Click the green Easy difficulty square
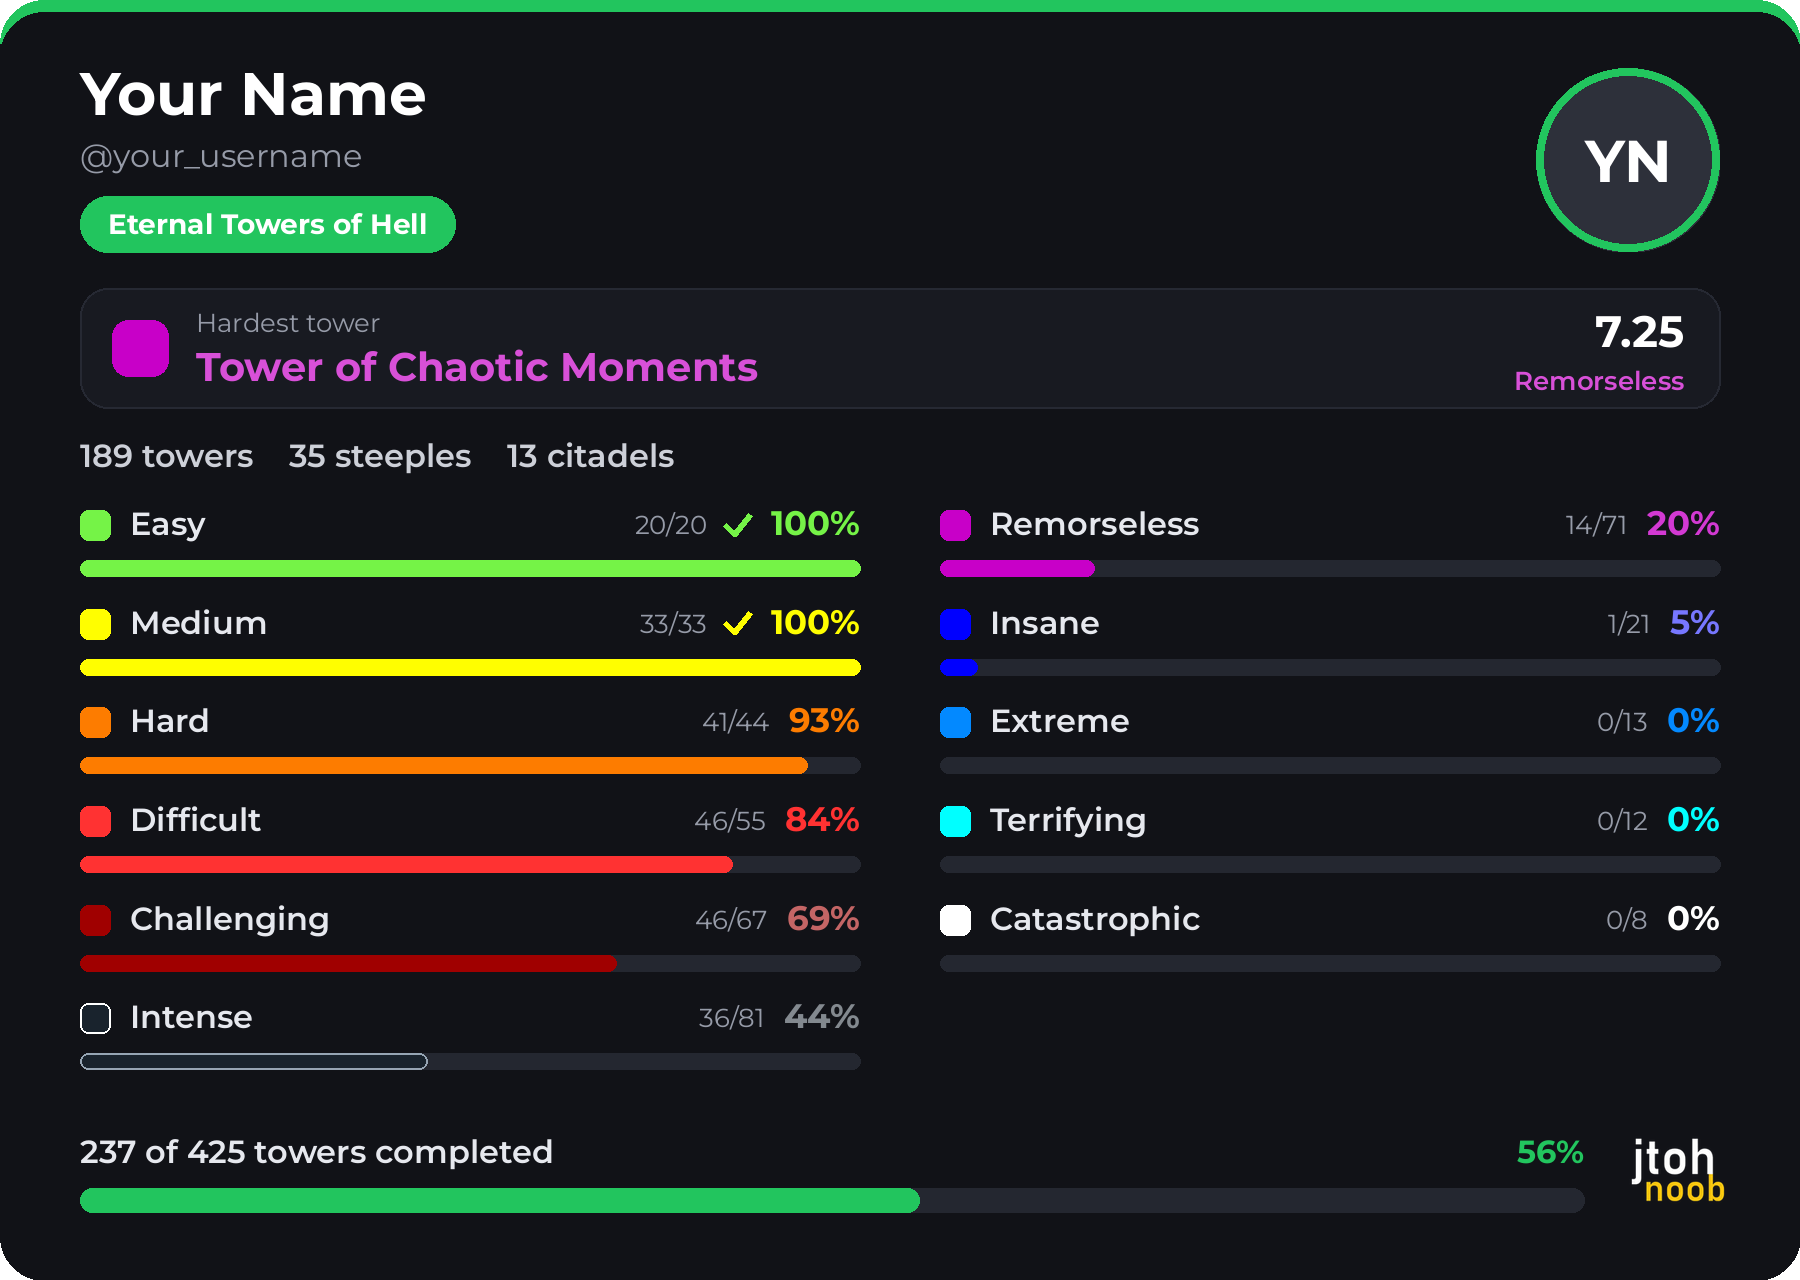Viewport: 1800px width, 1280px height. (96, 525)
